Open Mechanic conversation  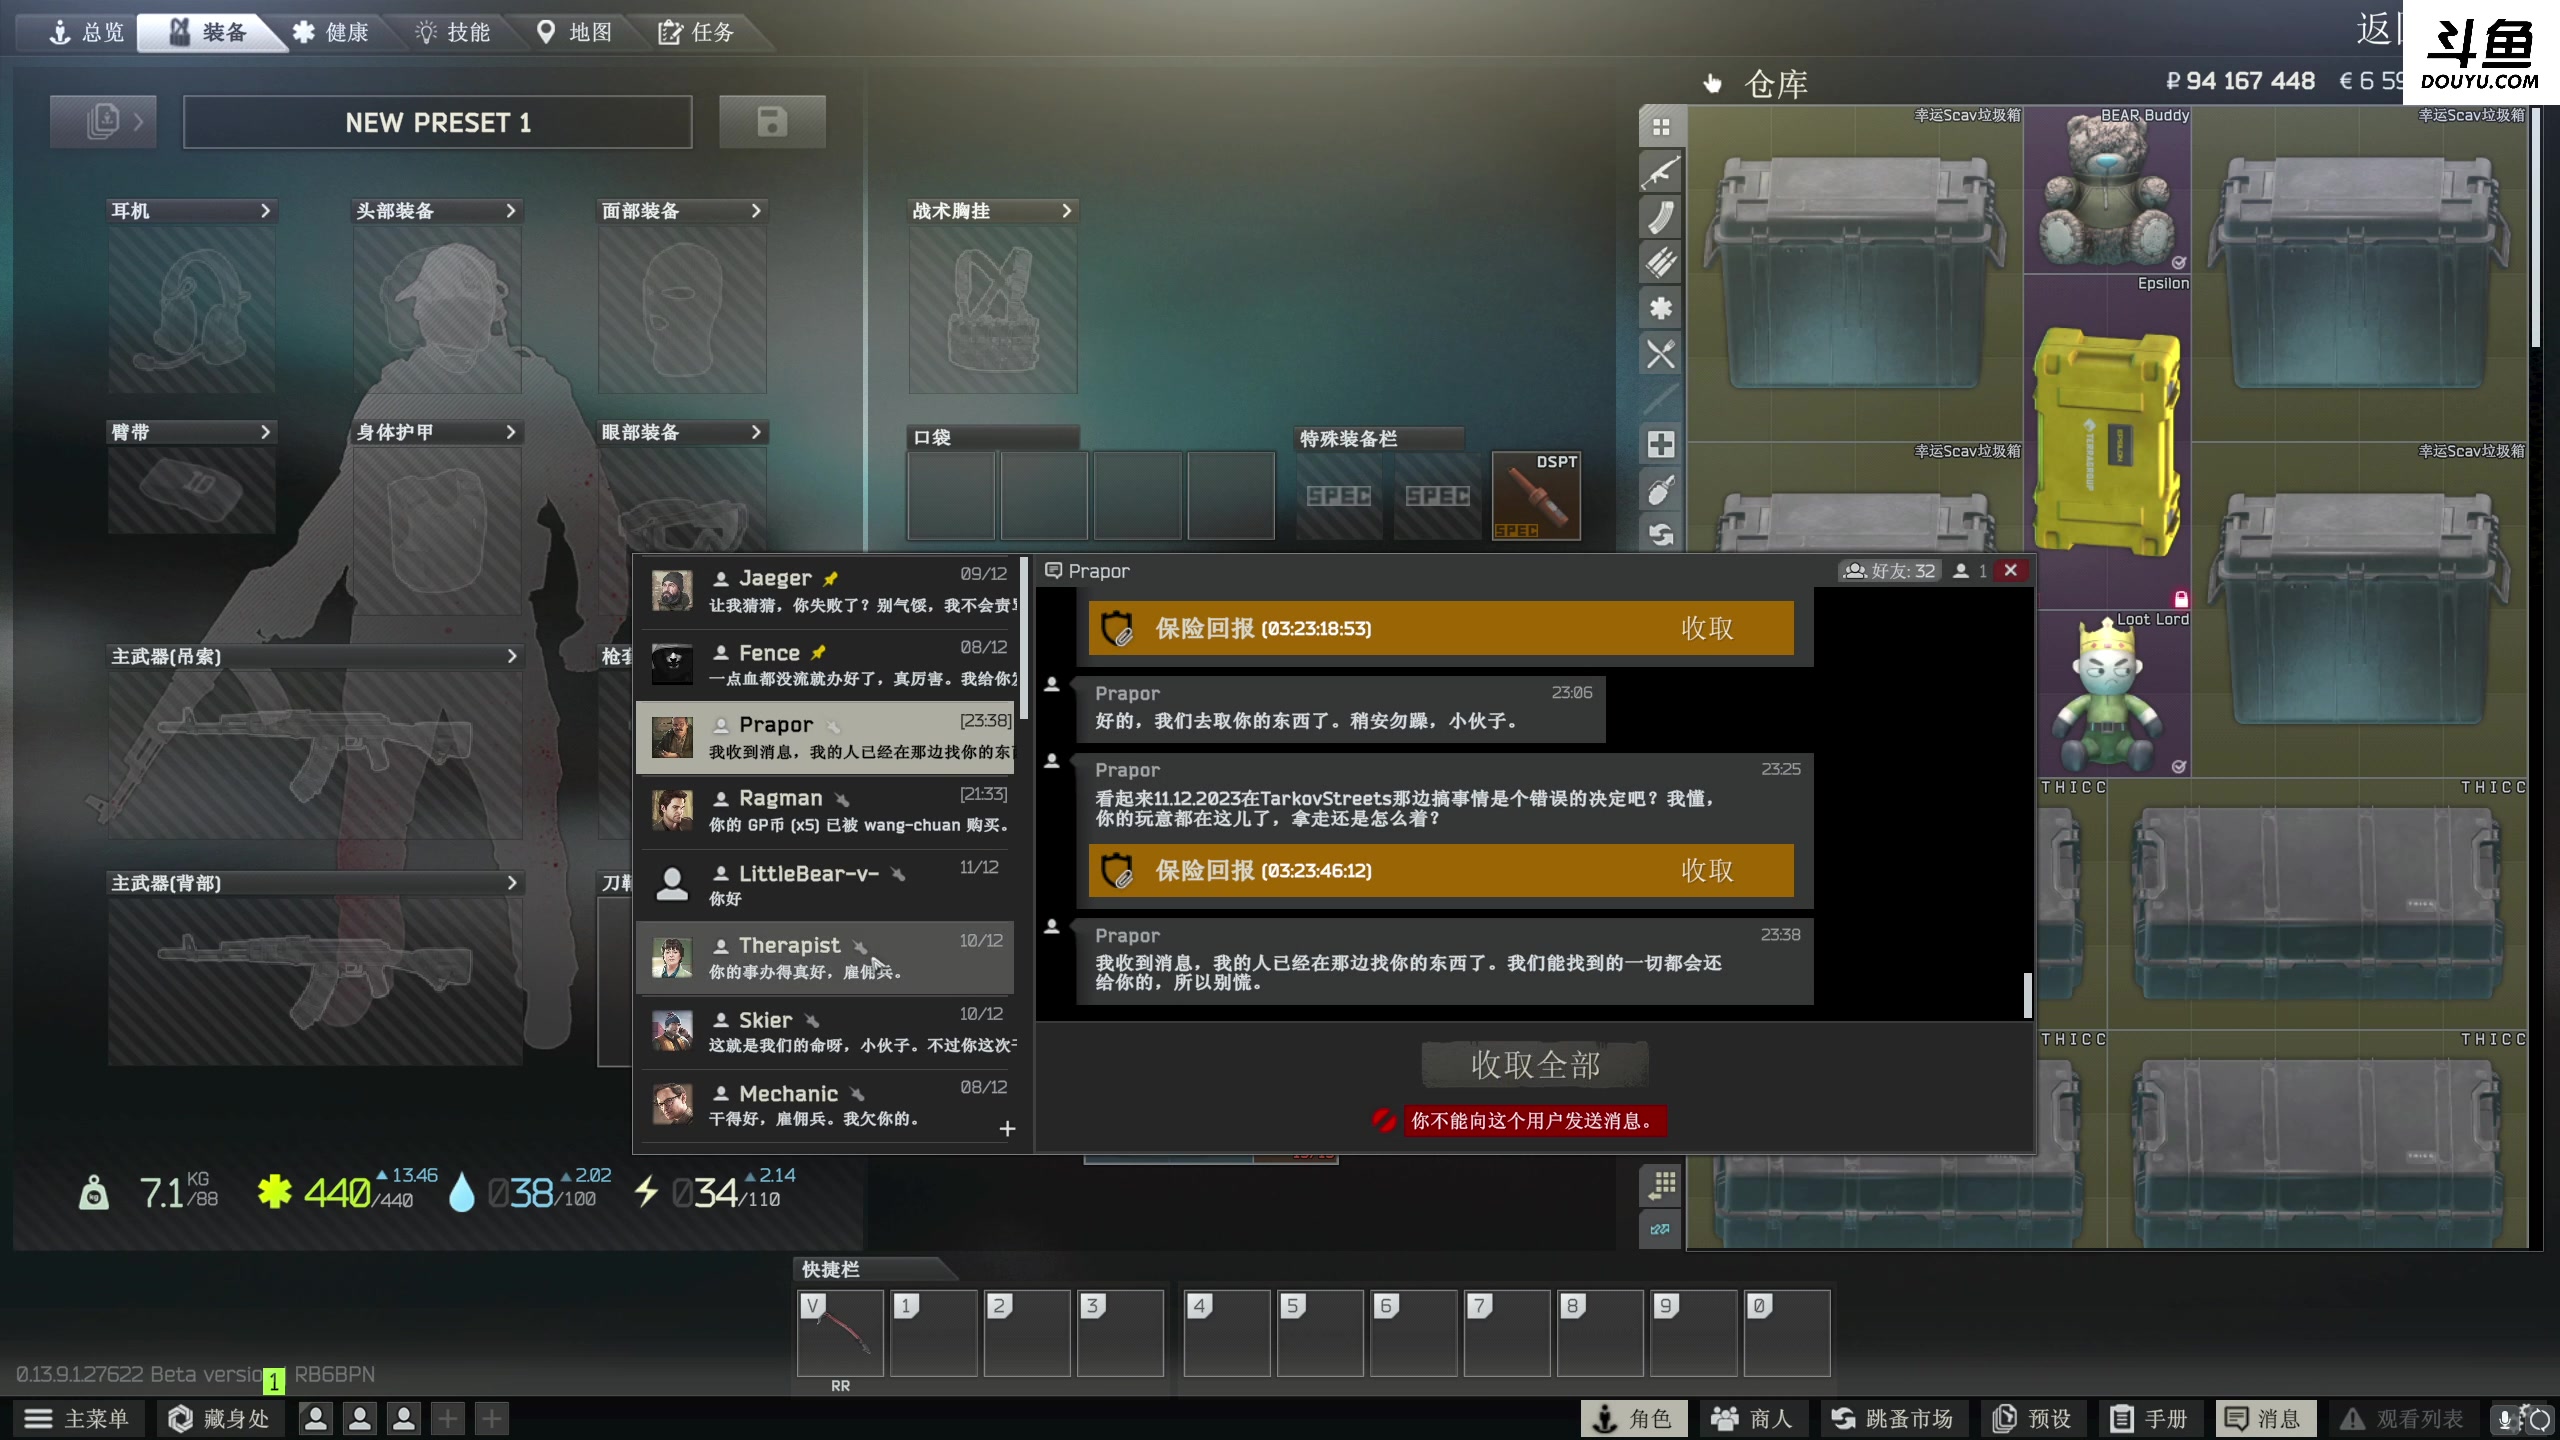tap(826, 1104)
